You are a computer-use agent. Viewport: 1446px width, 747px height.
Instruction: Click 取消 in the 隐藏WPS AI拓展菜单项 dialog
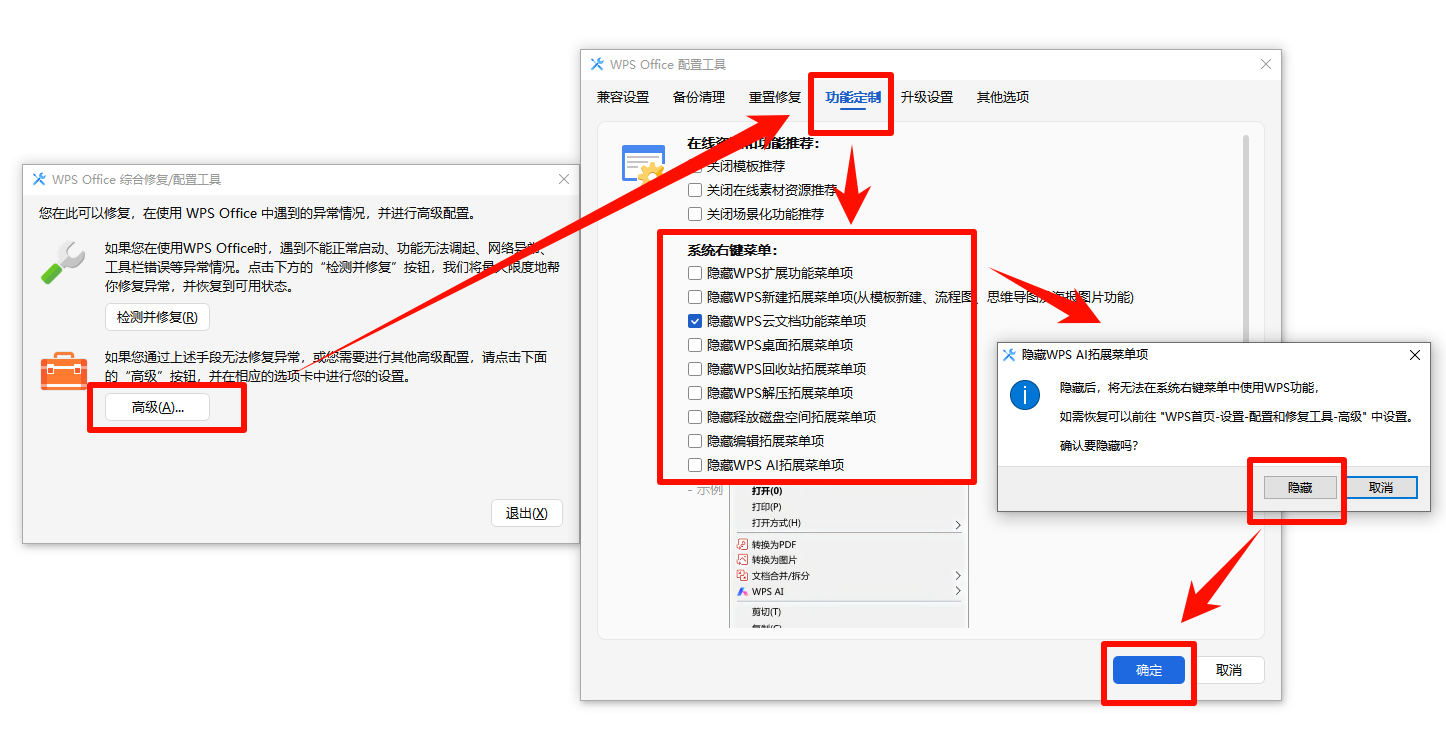(x=1381, y=487)
